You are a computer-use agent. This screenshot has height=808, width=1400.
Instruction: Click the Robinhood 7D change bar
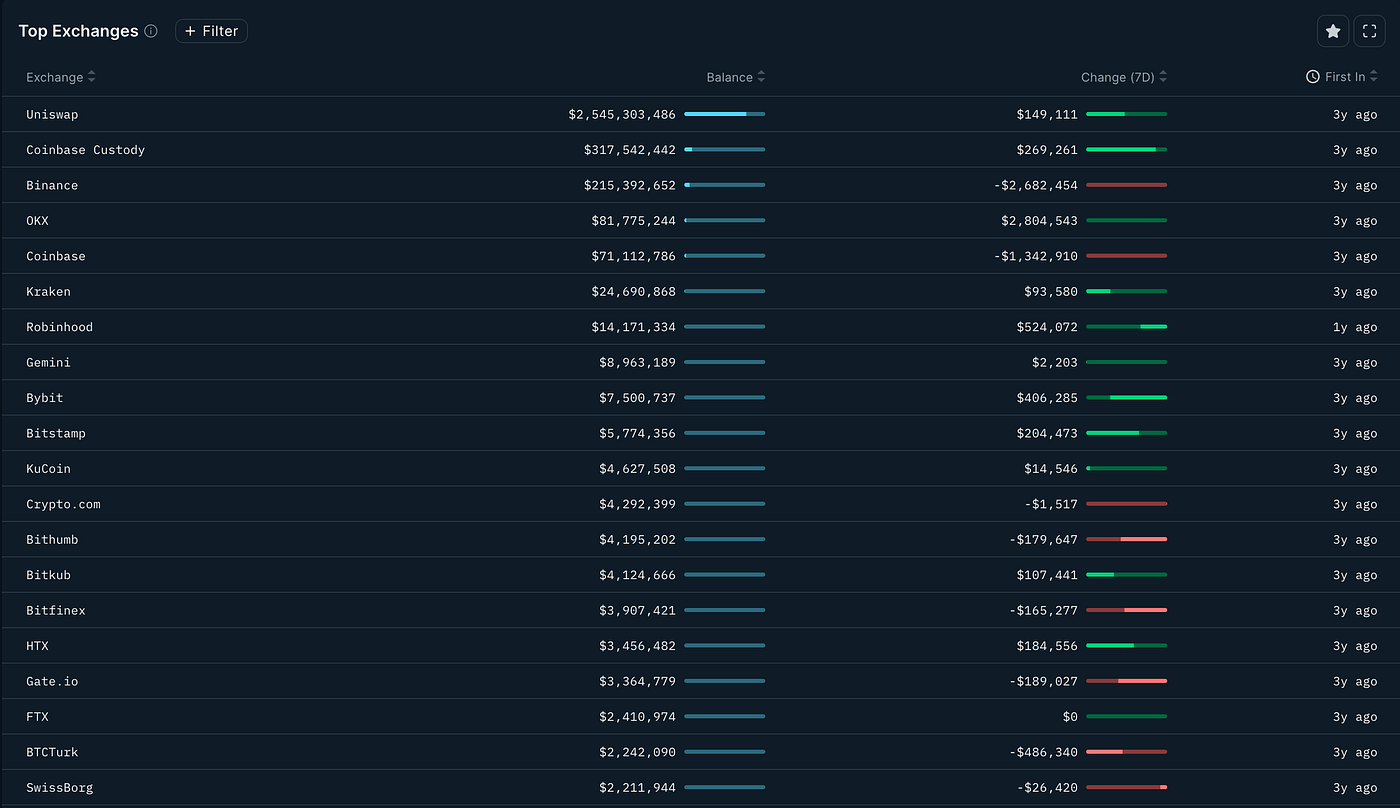point(1127,327)
